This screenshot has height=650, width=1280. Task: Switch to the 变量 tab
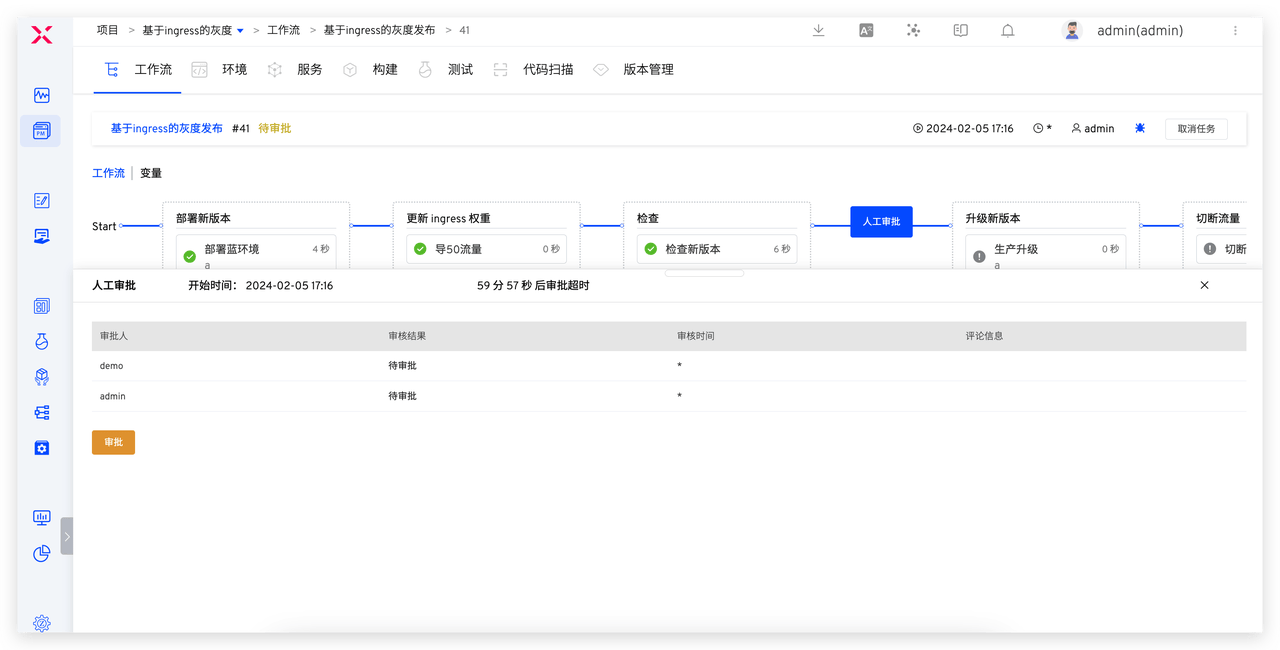pos(151,173)
